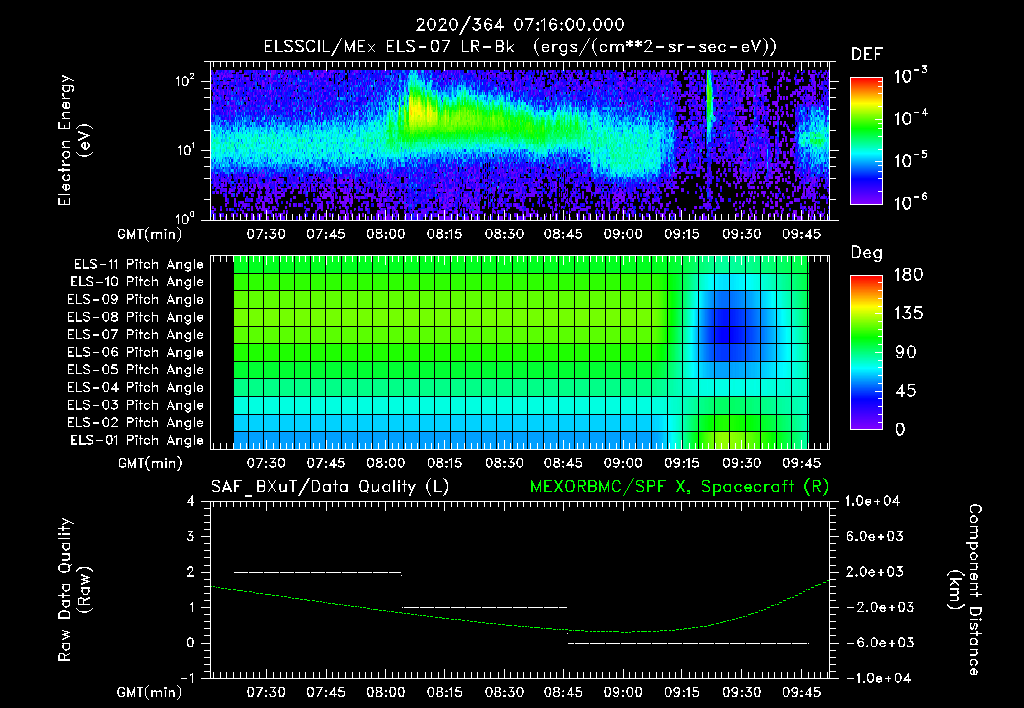The width and height of the screenshot is (1024, 708).
Task: Click the 08:00 time tick under the spectrogram
Action: point(385,234)
